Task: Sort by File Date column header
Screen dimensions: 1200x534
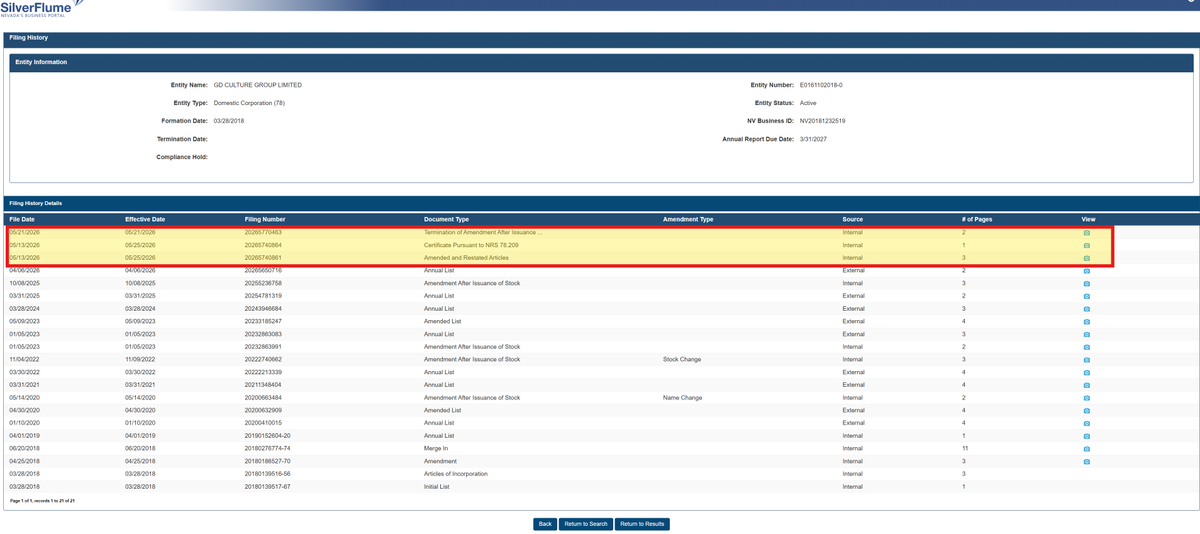Action: (22, 219)
